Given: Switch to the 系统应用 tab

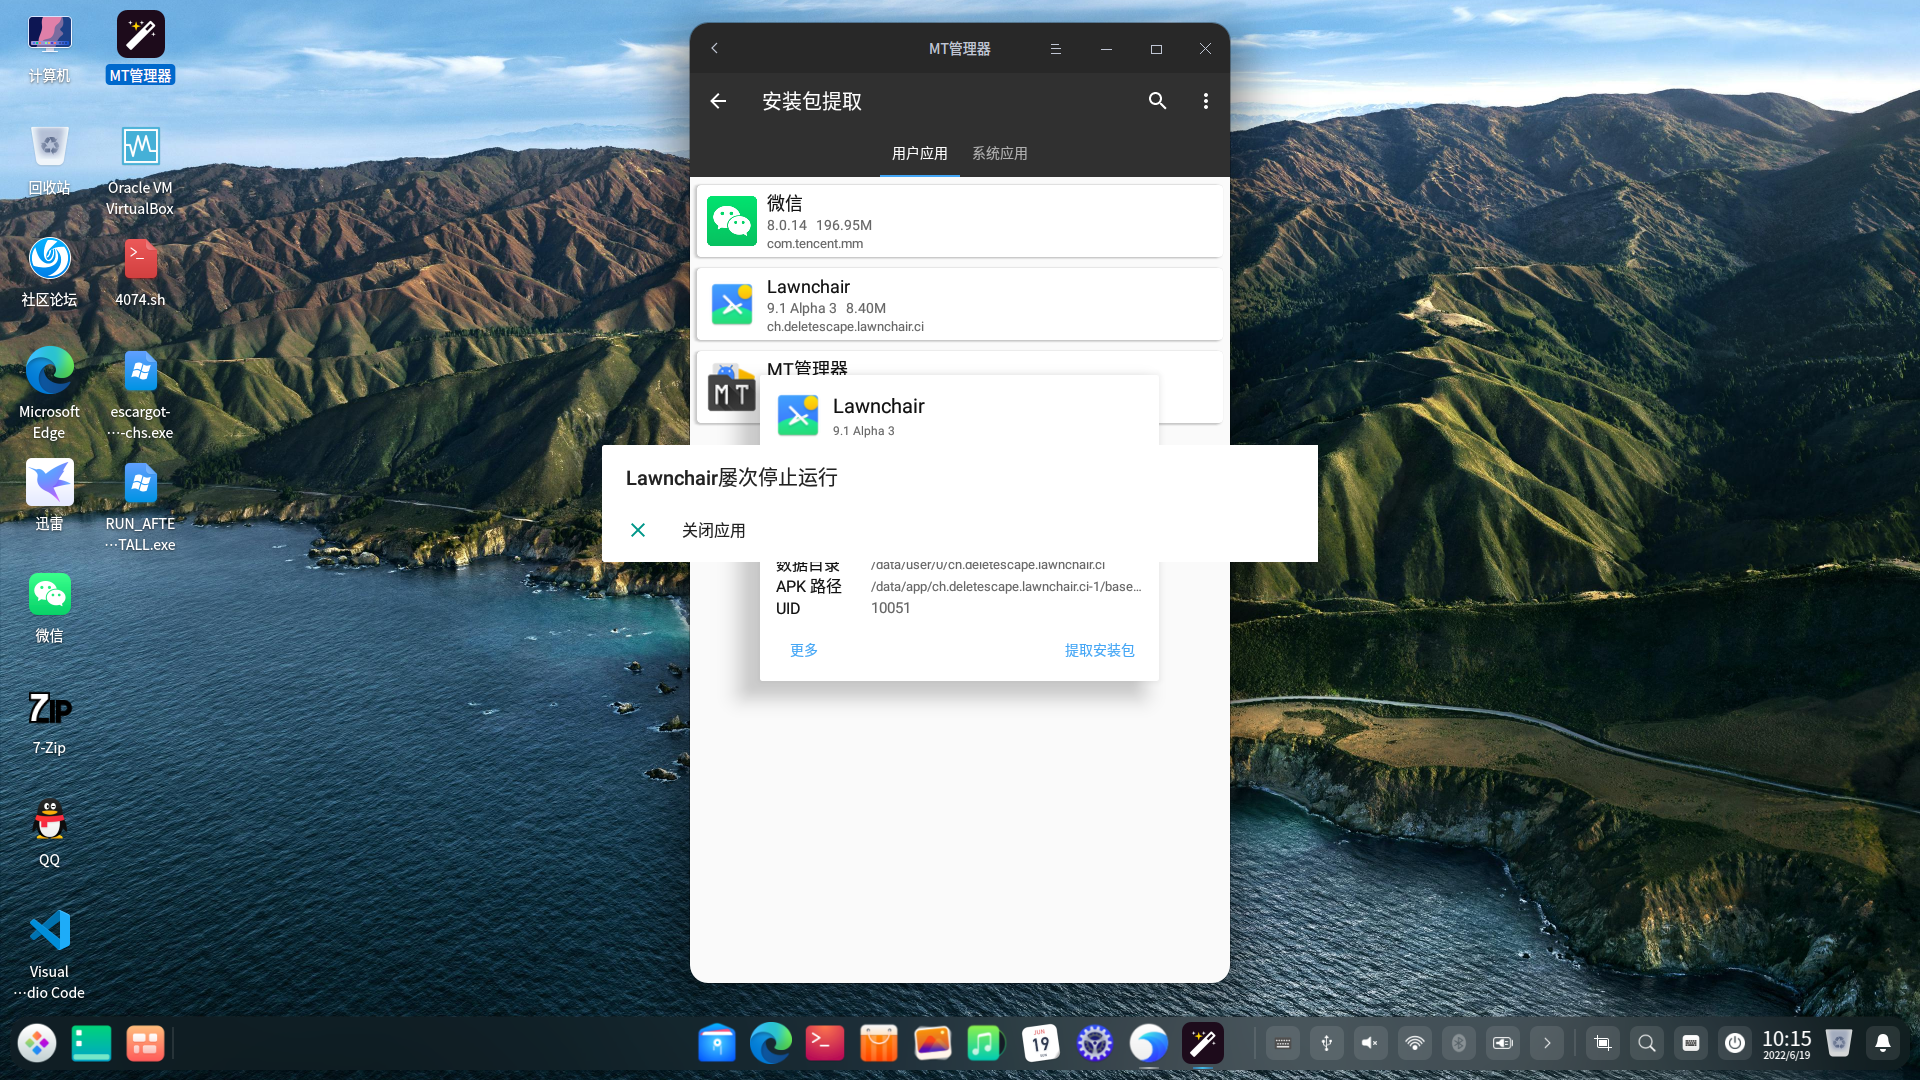Looking at the screenshot, I should point(999,153).
